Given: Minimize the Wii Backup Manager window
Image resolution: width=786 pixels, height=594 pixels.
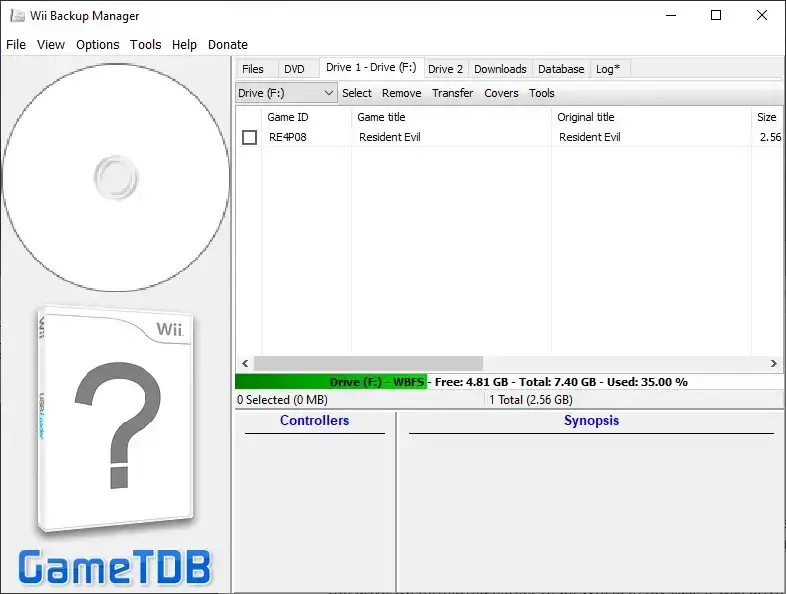Looking at the screenshot, I should click(671, 16).
